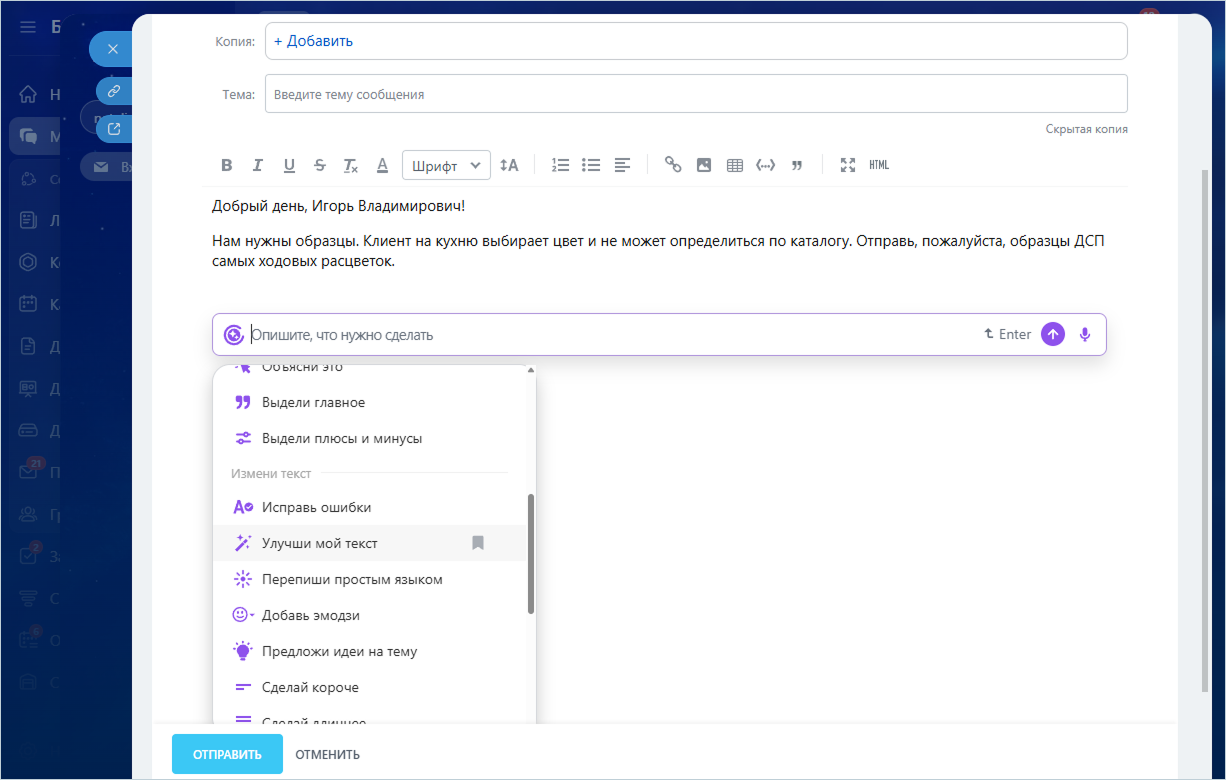
Task: Change the text color with the A icon
Action: 382,165
